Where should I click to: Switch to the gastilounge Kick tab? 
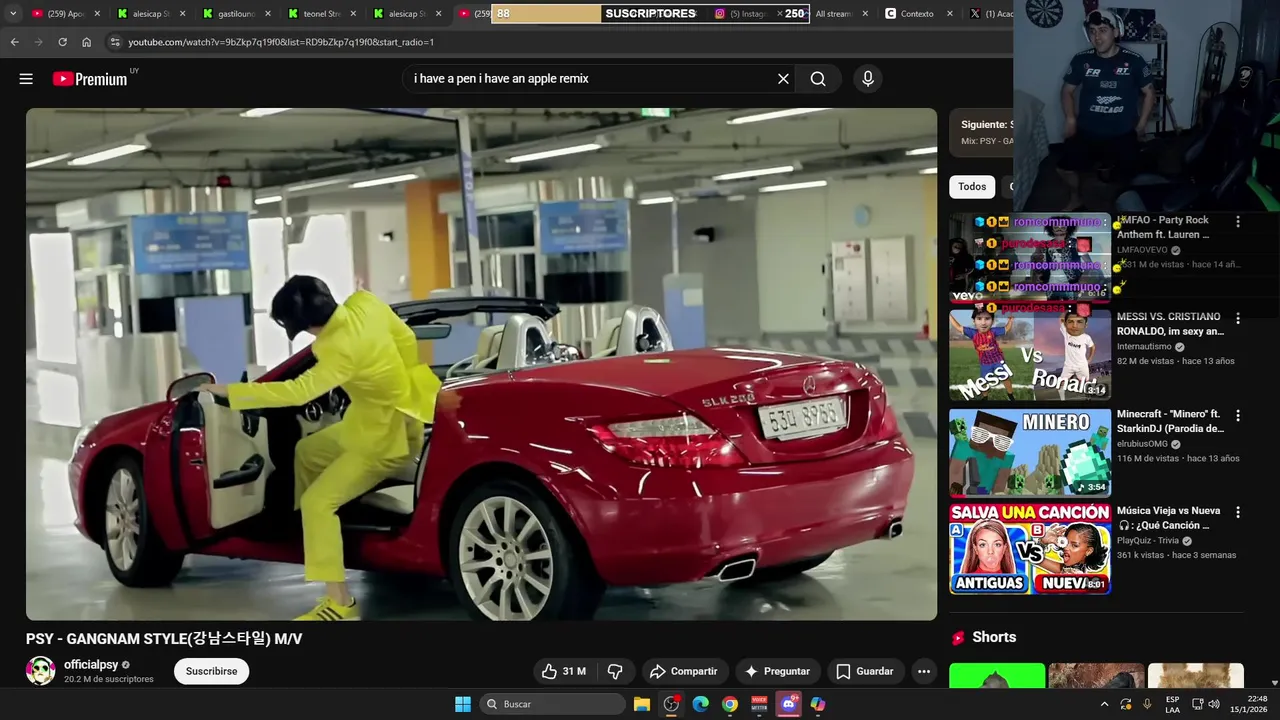pos(236,14)
